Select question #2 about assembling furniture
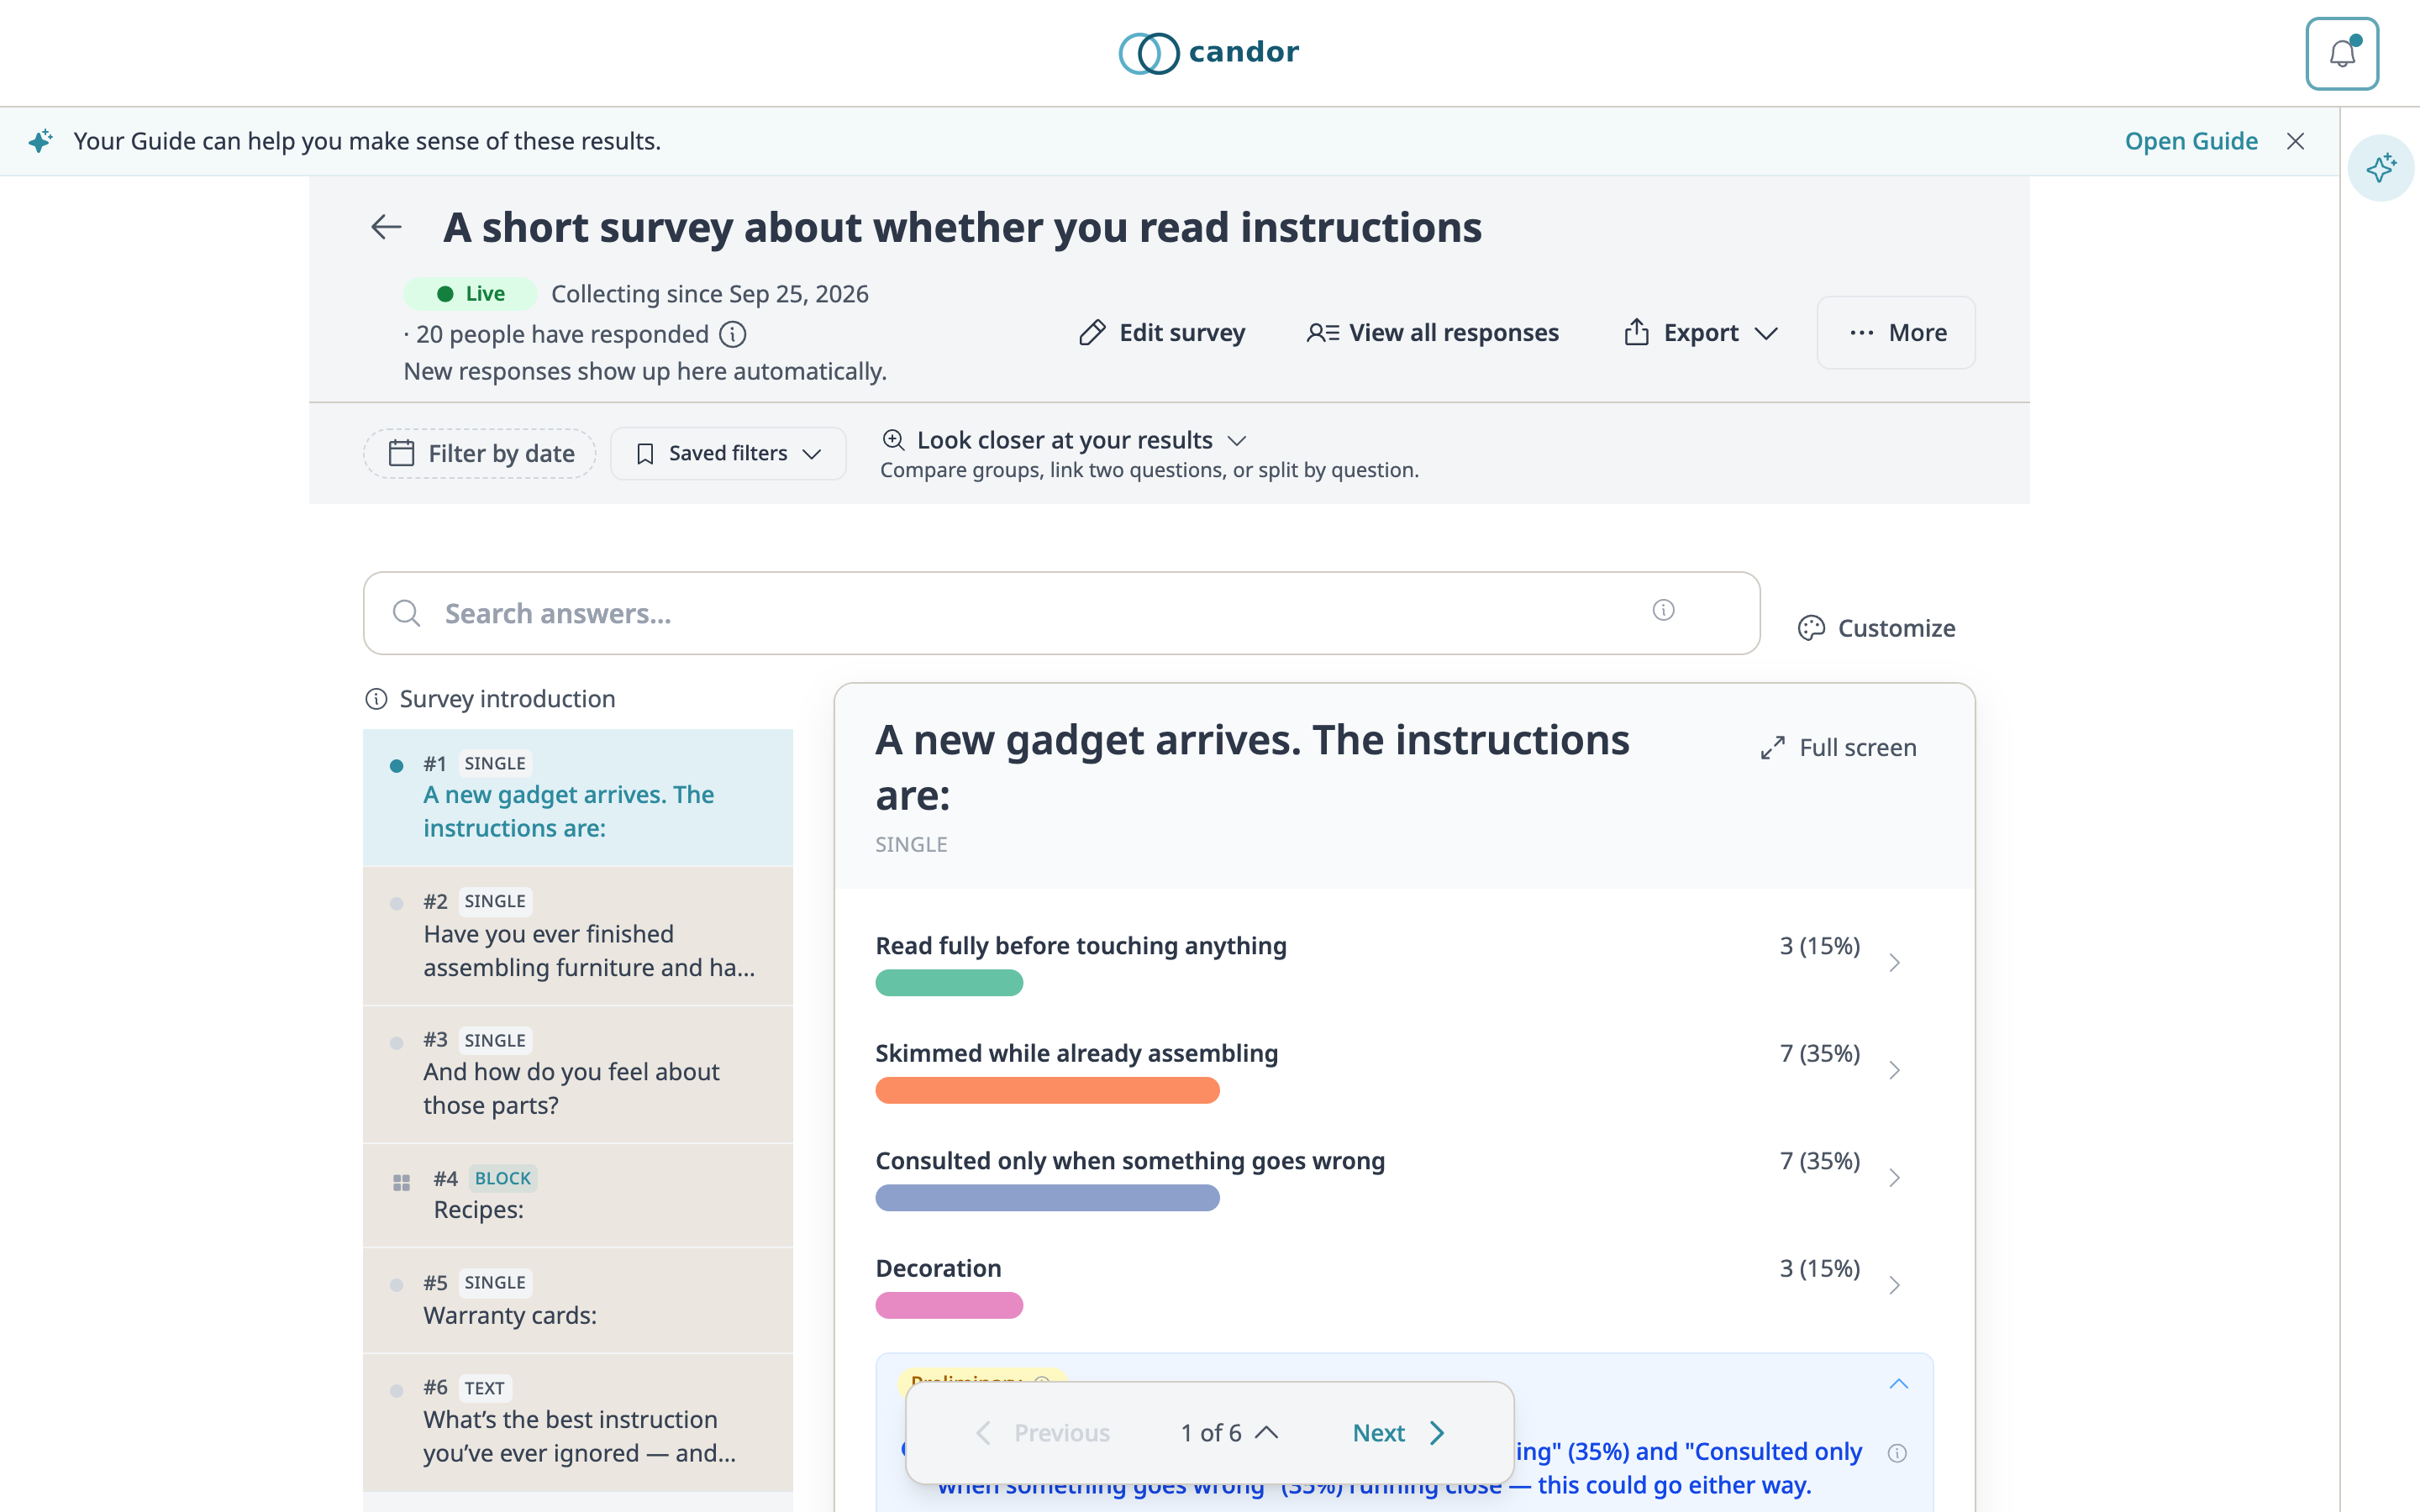 coord(578,936)
